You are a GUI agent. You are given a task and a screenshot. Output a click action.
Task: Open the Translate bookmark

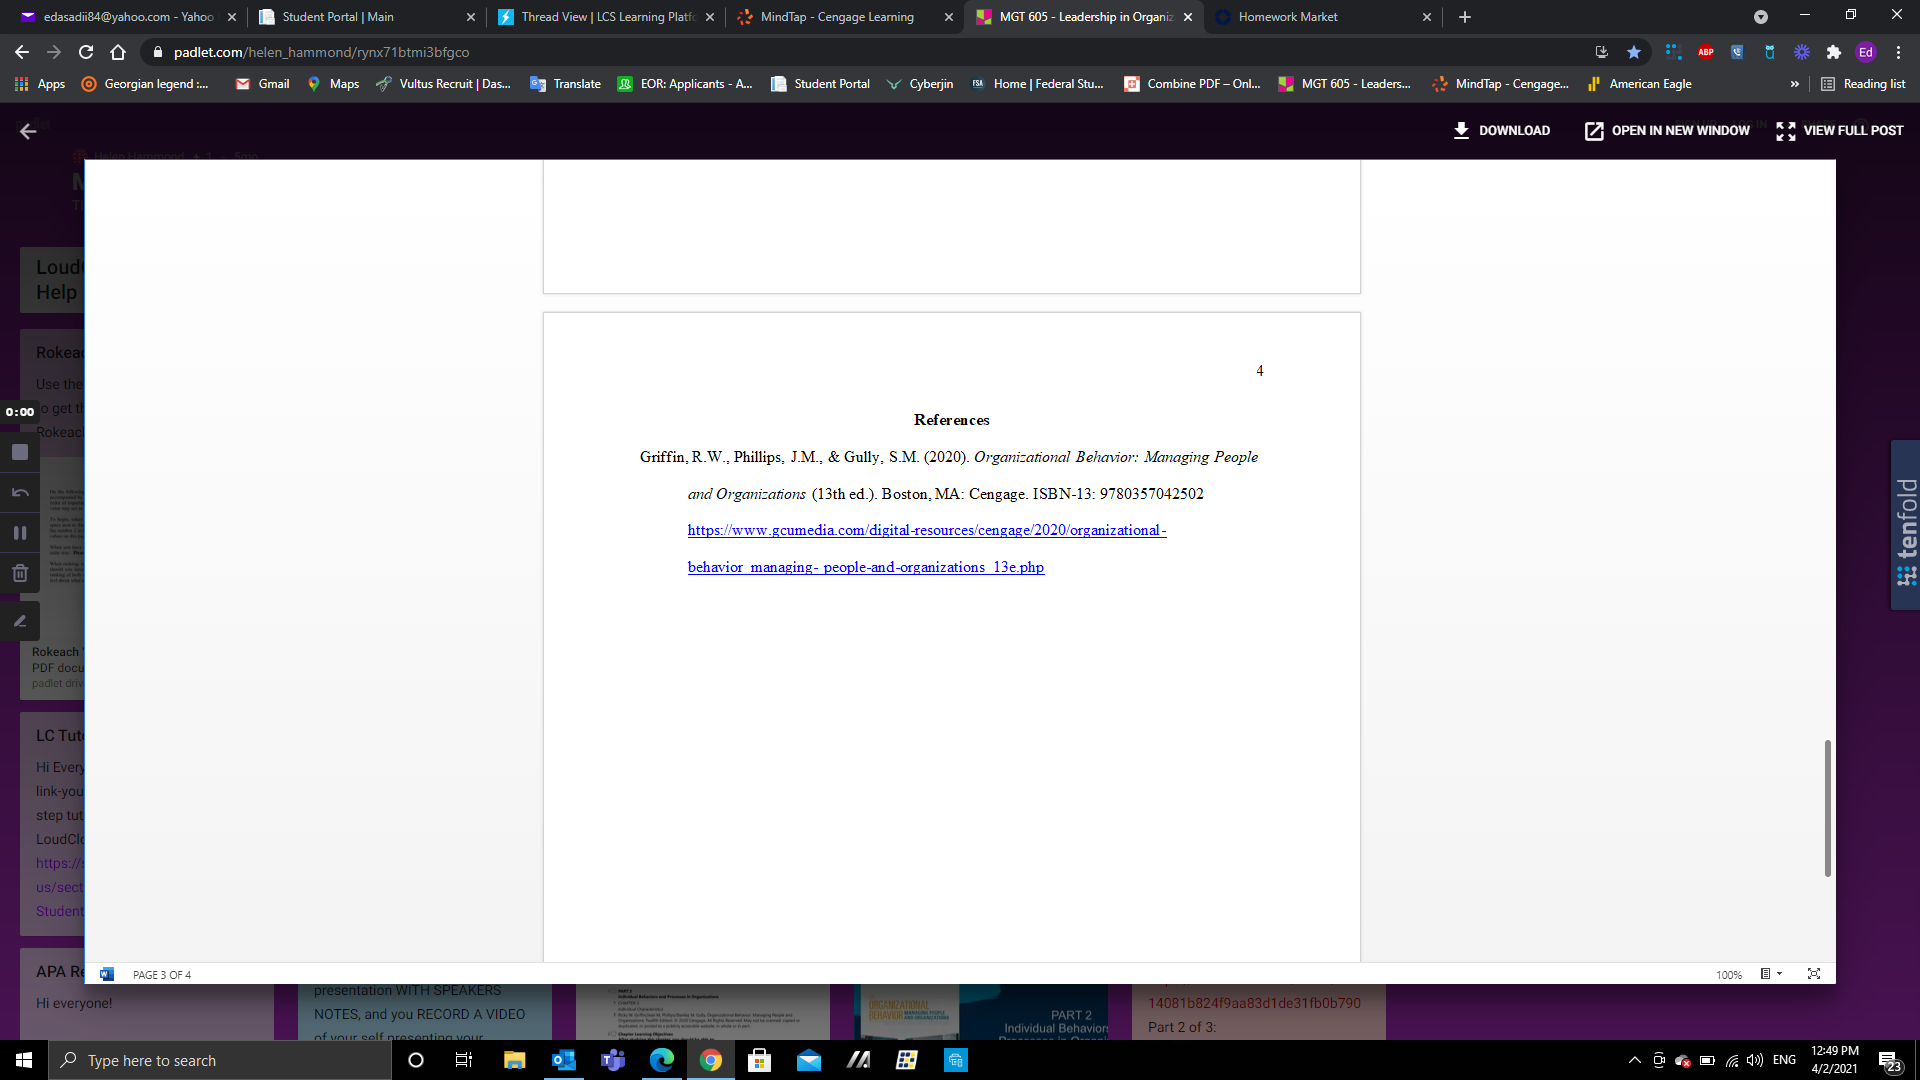click(566, 84)
